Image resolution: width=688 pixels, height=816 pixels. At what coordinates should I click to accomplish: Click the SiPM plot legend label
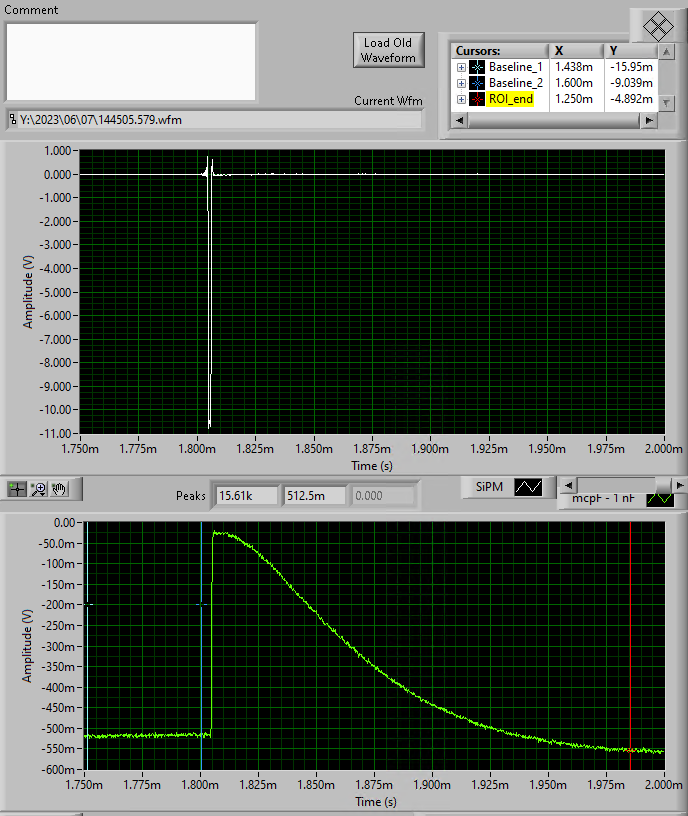pos(490,486)
